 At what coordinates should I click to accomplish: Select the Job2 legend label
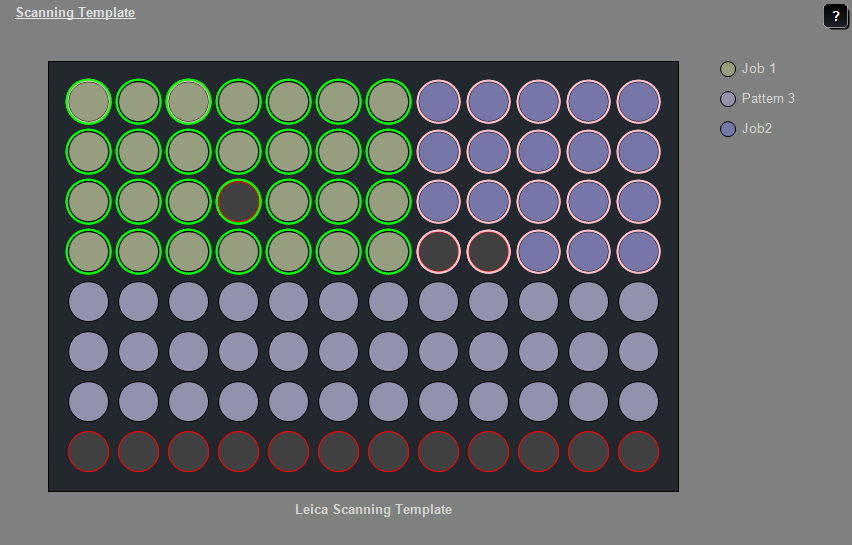757,129
